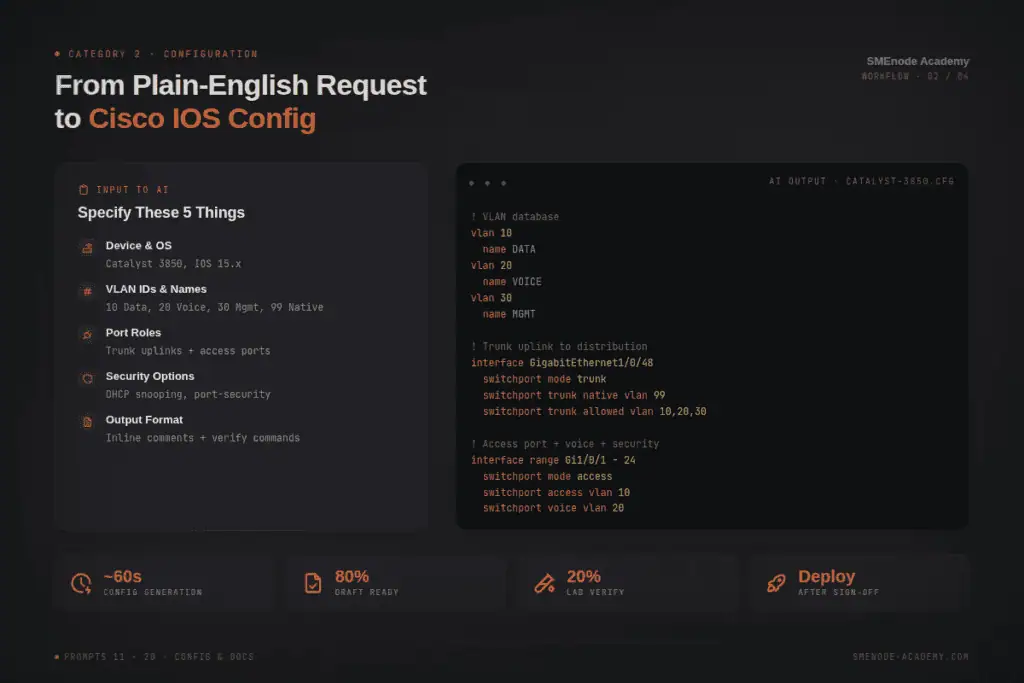The width and height of the screenshot is (1024, 683).
Task: Select the 80% Draft Ready card
Action: (x=396, y=582)
